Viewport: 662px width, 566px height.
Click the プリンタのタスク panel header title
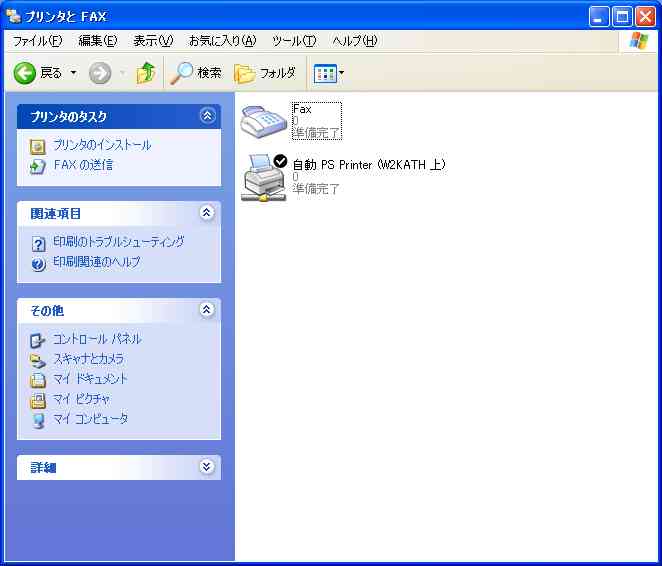(68, 116)
